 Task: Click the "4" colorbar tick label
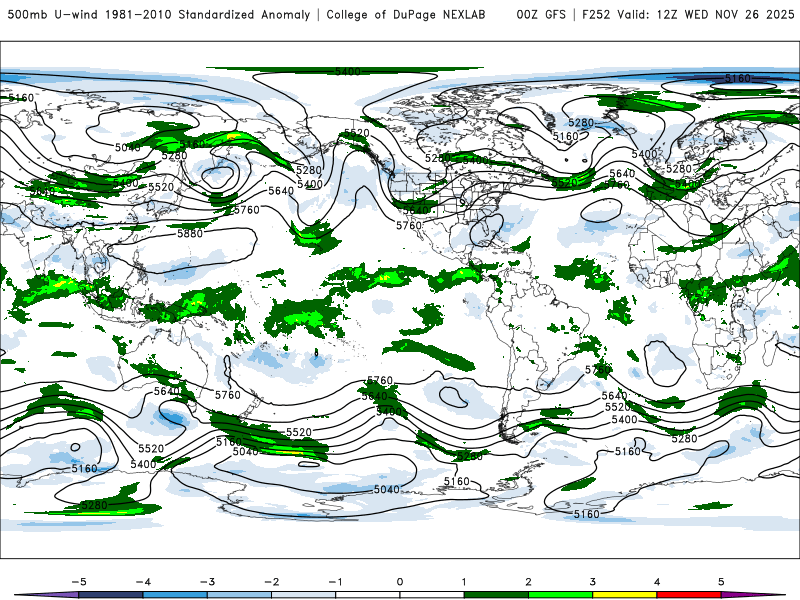pos(657,582)
